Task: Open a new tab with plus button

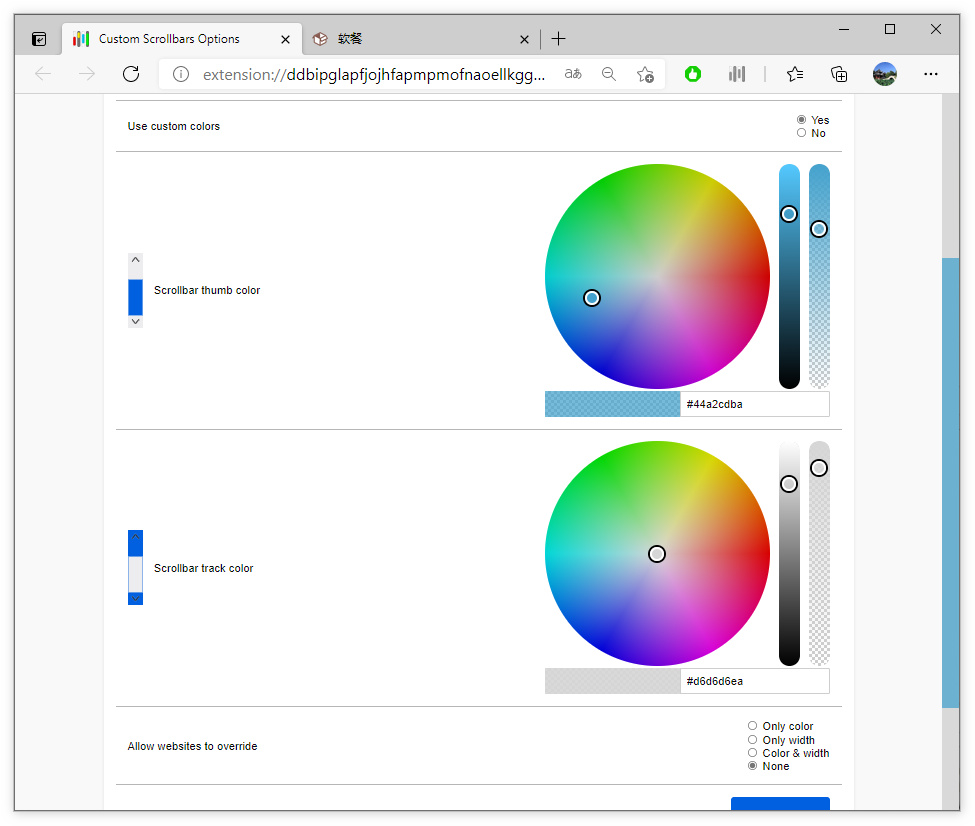Action: (558, 39)
